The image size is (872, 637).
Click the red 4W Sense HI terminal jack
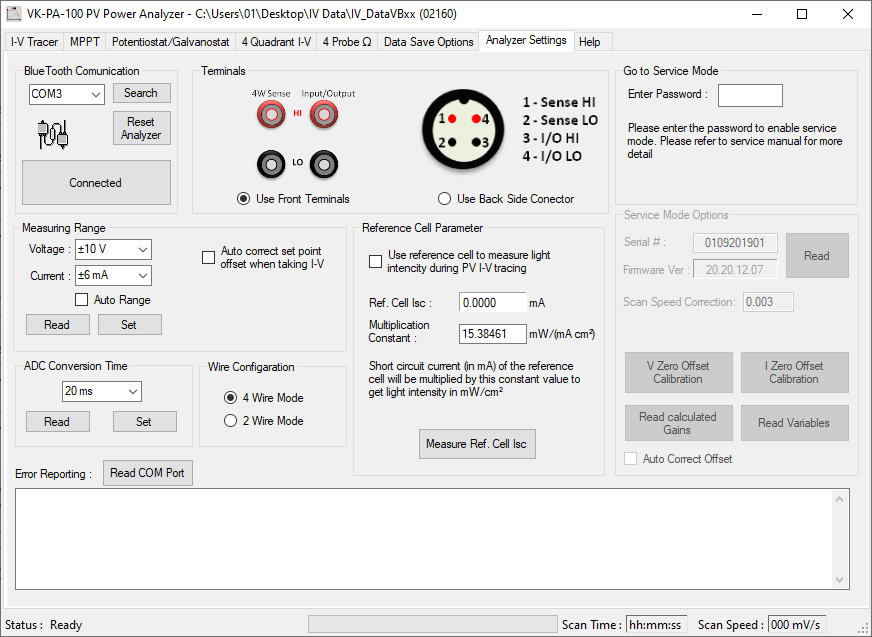(271, 115)
